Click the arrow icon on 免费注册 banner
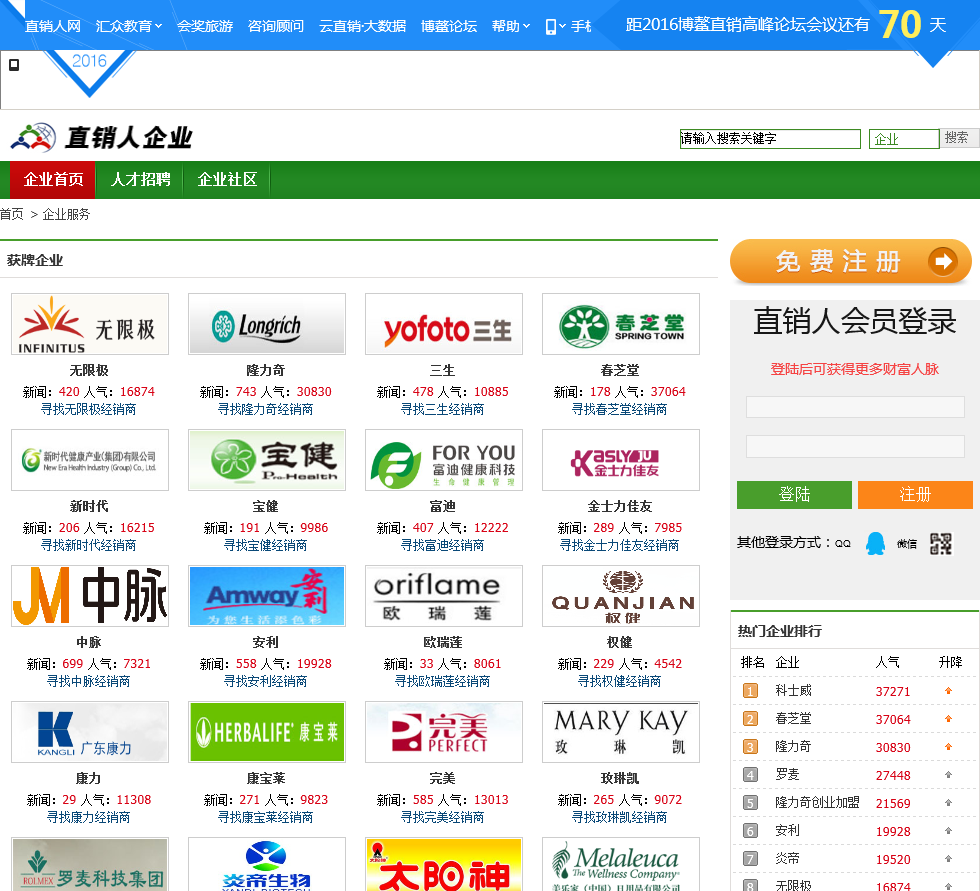This screenshot has width=980, height=891. (942, 261)
